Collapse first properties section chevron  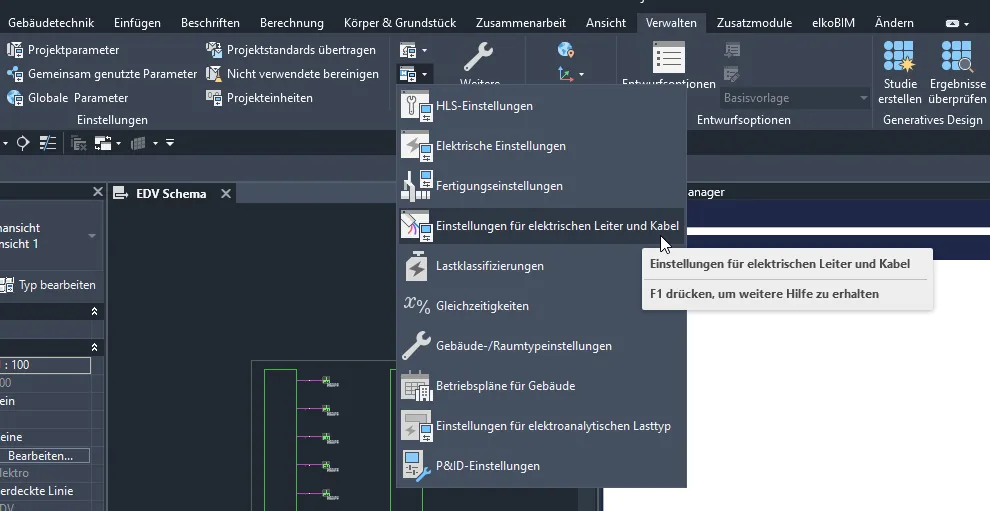coord(94,311)
